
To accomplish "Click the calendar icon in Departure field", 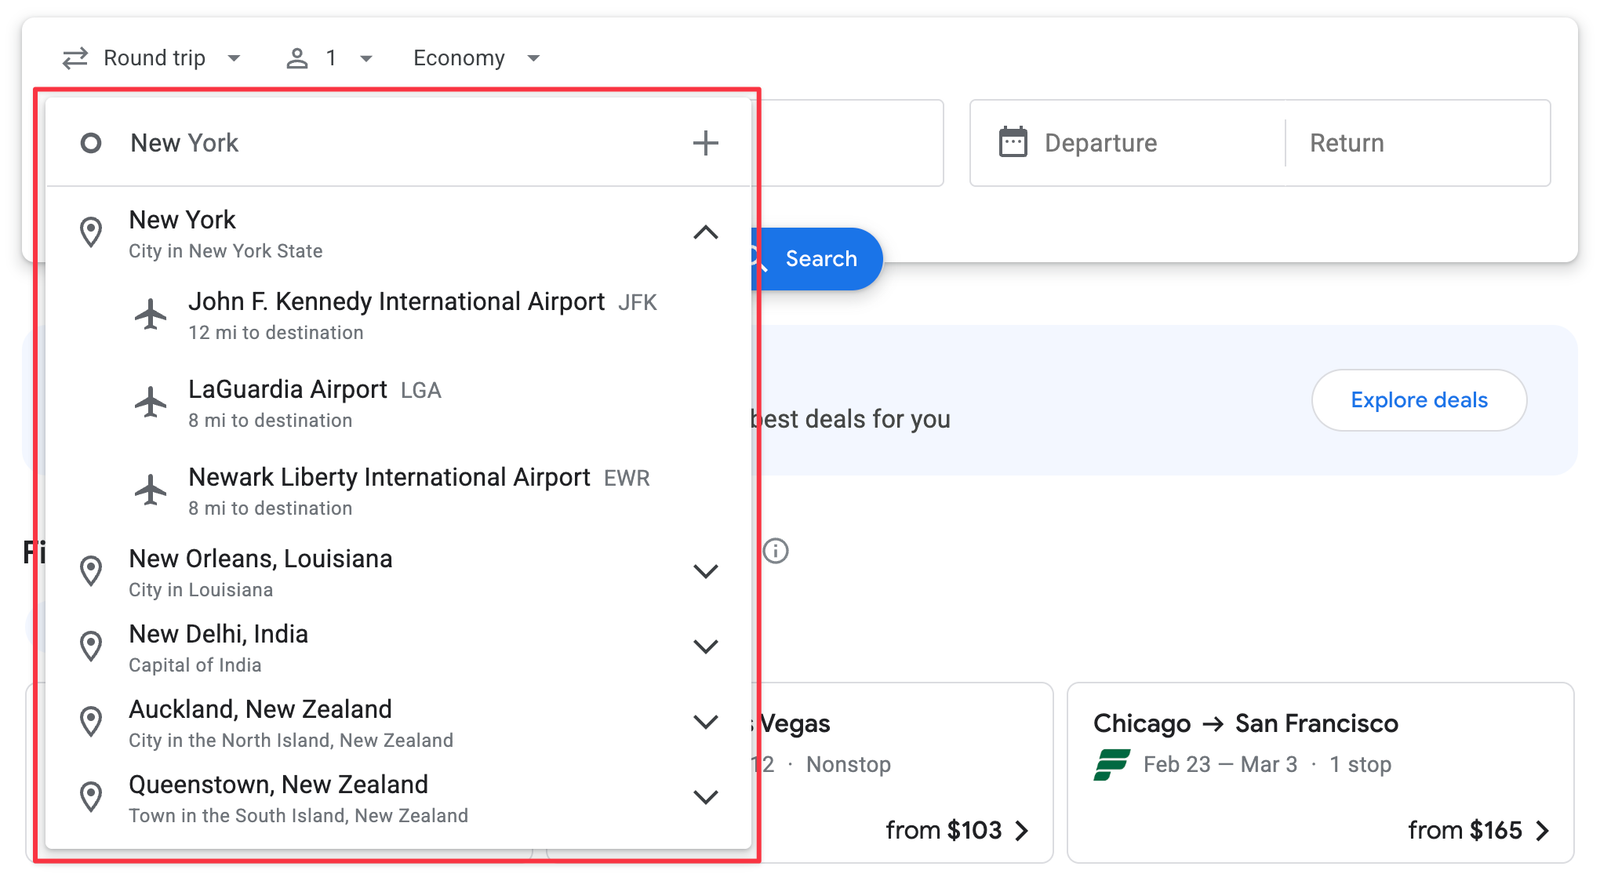I will (x=1012, y=142).
